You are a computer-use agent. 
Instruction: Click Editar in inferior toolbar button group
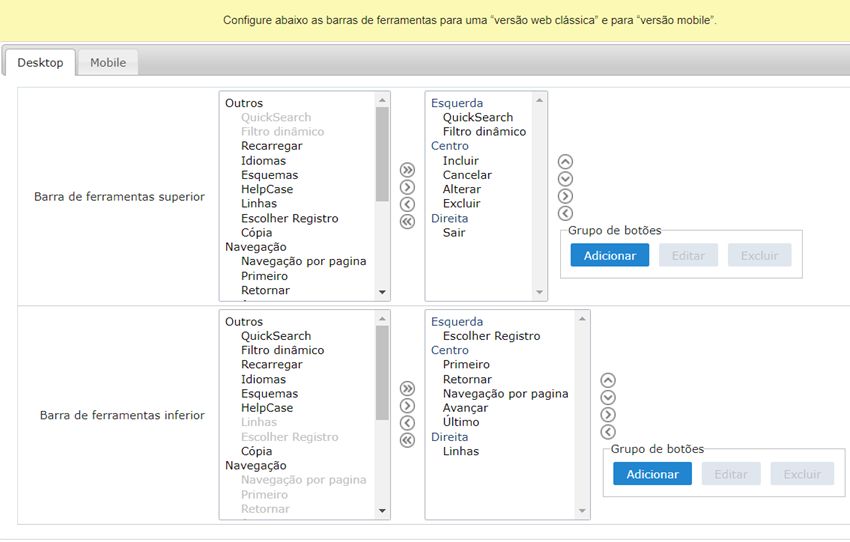(x=731, y=474)
